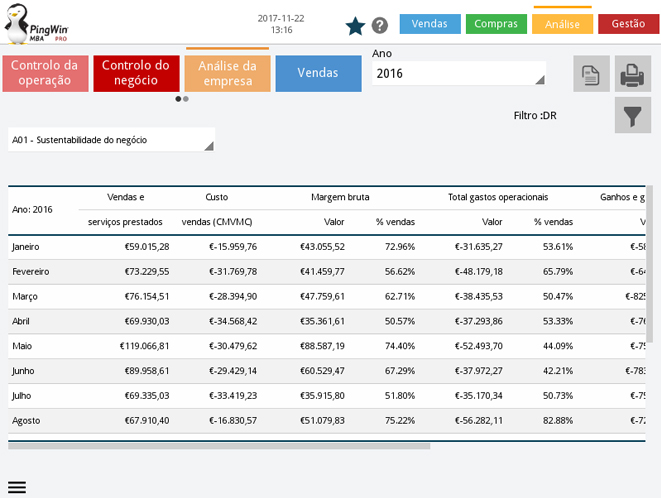Click the 2017-11-22 13:16 date display
The height and width of the screenshot is (498, 661).
[281, 24]
